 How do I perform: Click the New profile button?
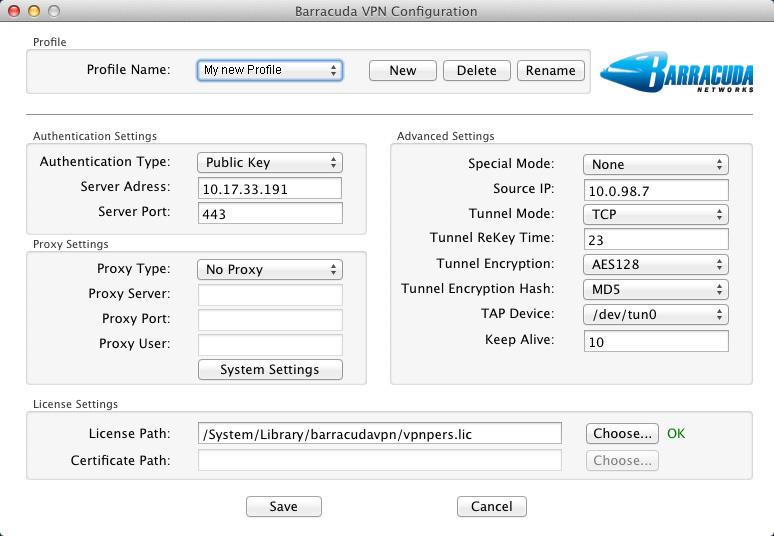click(402, 70)
